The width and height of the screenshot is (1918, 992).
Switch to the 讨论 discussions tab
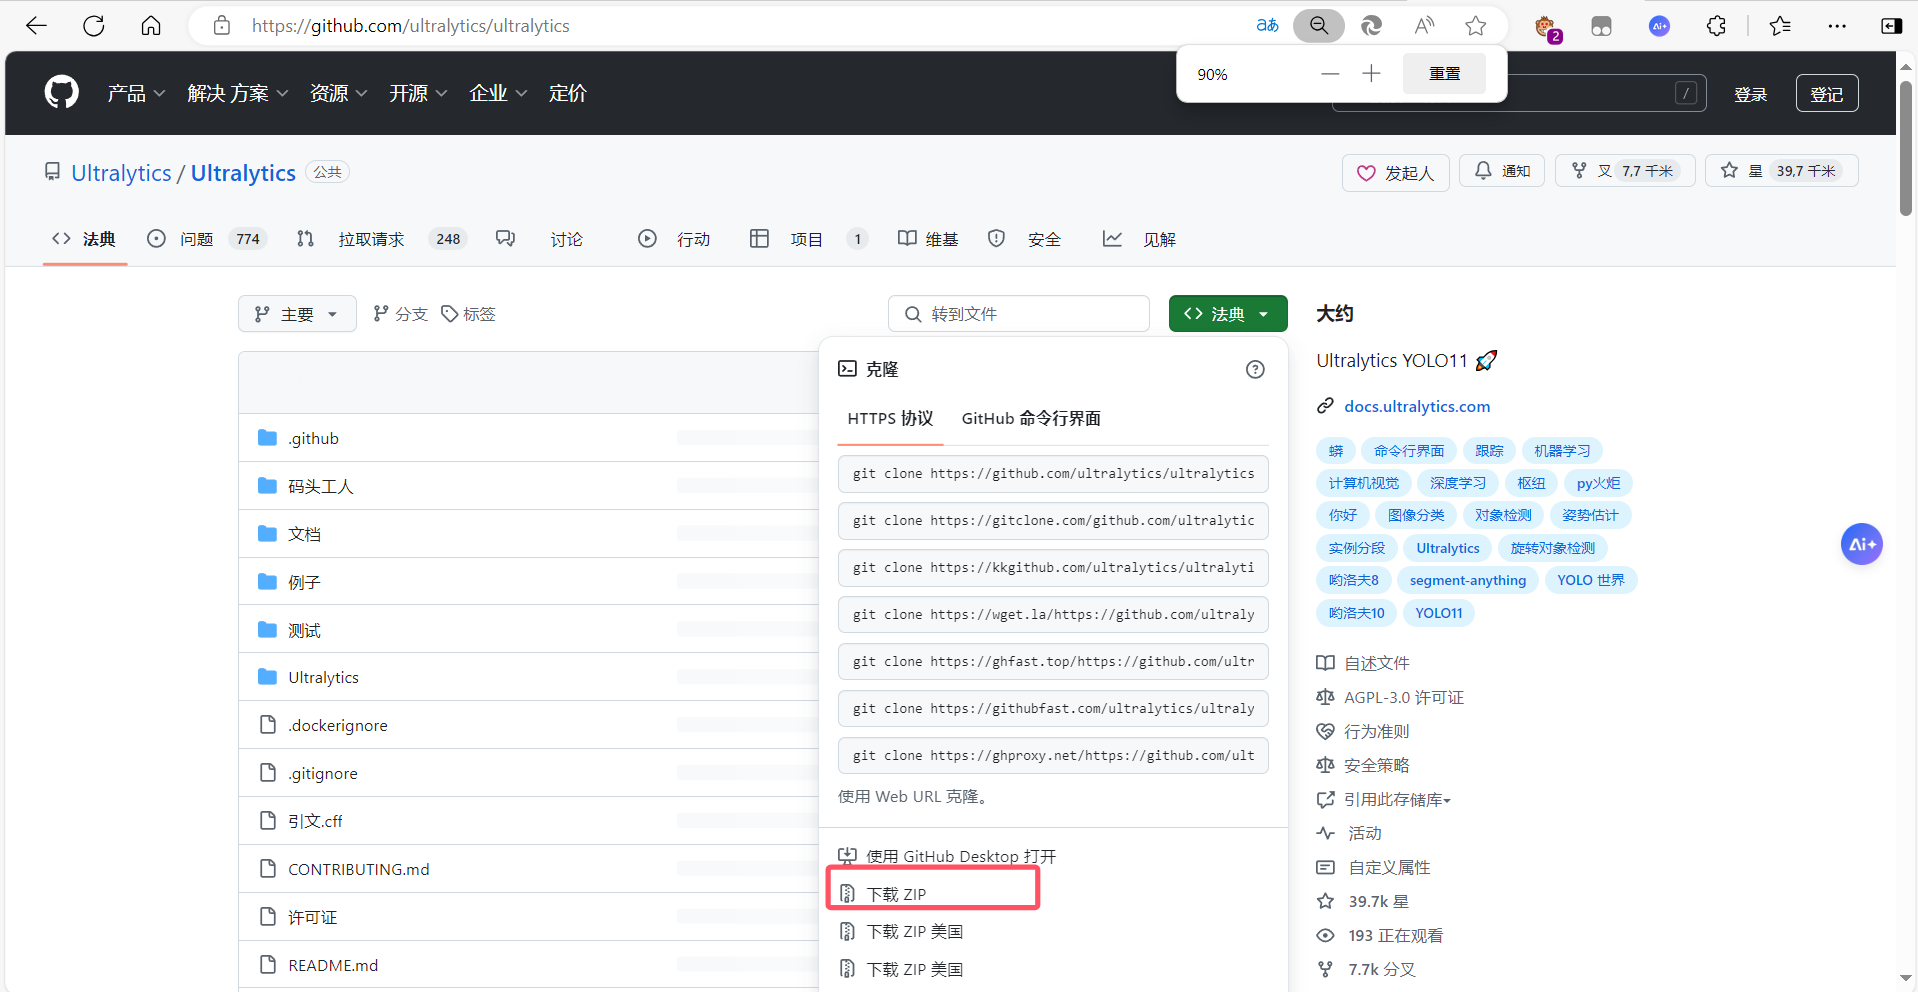(x=540, y=239)
